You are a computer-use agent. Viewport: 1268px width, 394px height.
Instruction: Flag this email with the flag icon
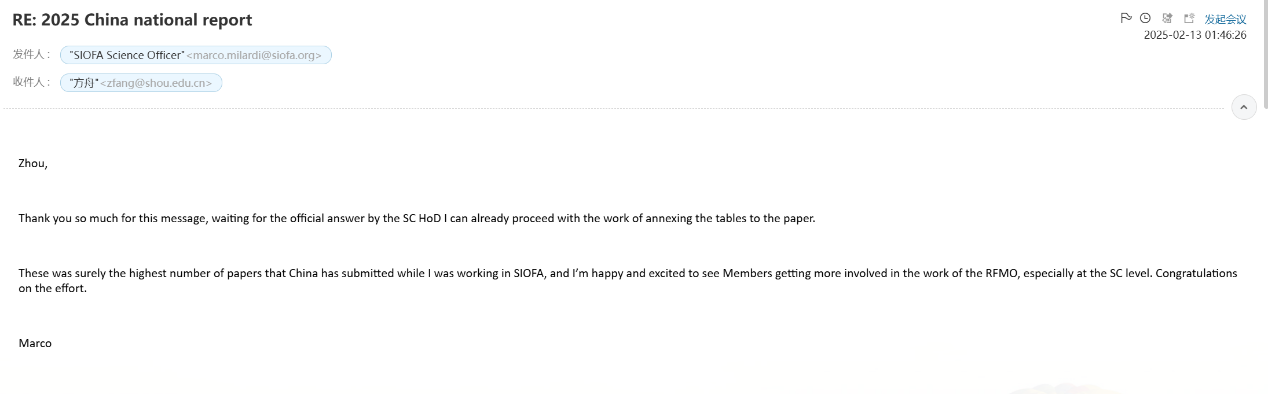pos(1126,18)
